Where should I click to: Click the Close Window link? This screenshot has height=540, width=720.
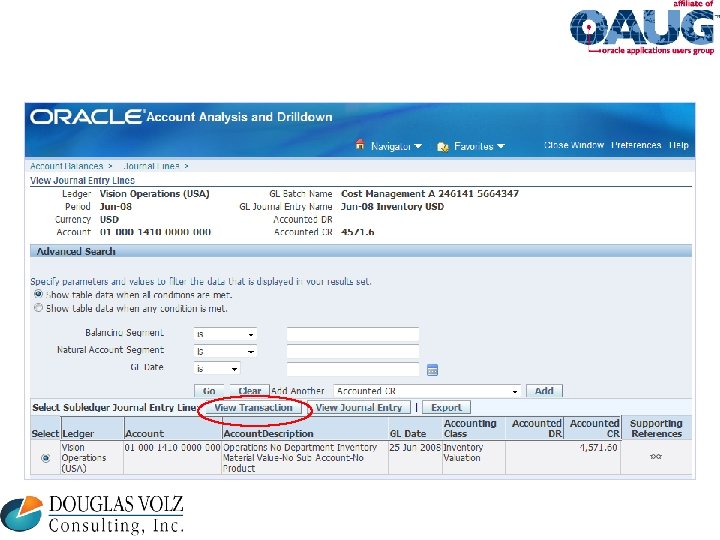(x=574, y=145)
